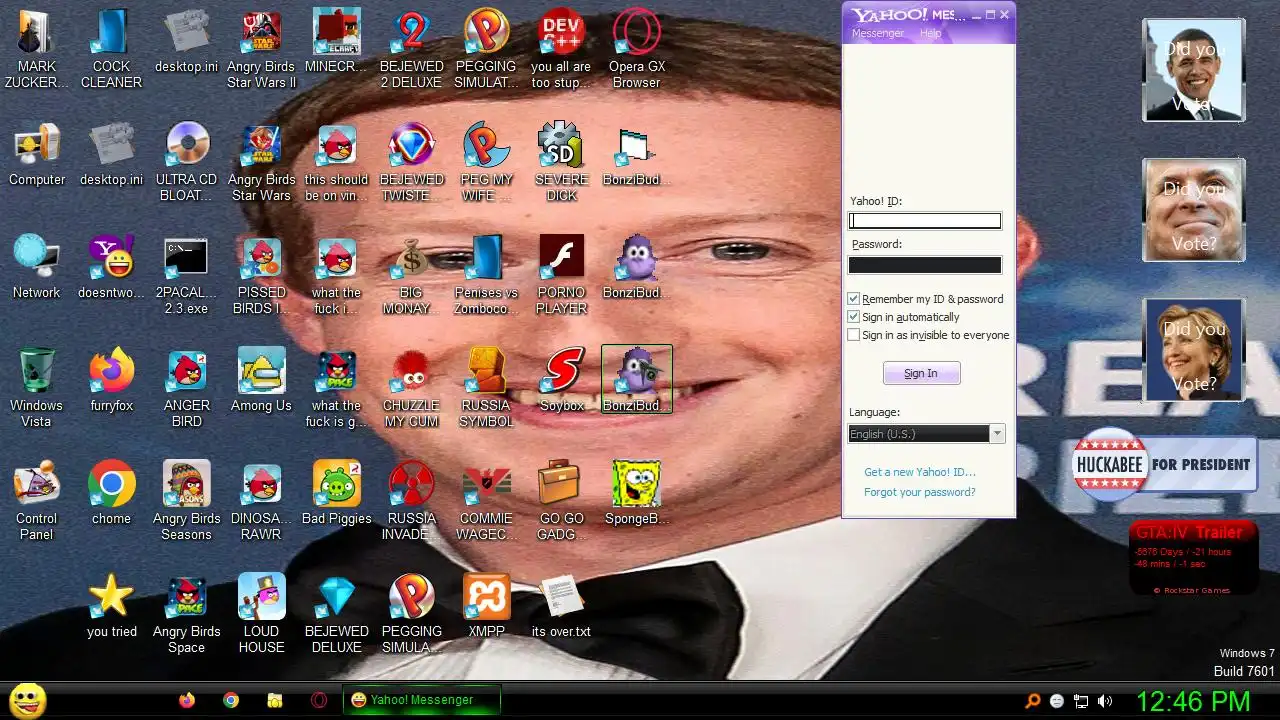Open the DINOSA... RAWR desktop icon
The width and height of the screenshot is (1280, 720).
tap(262, 500)
